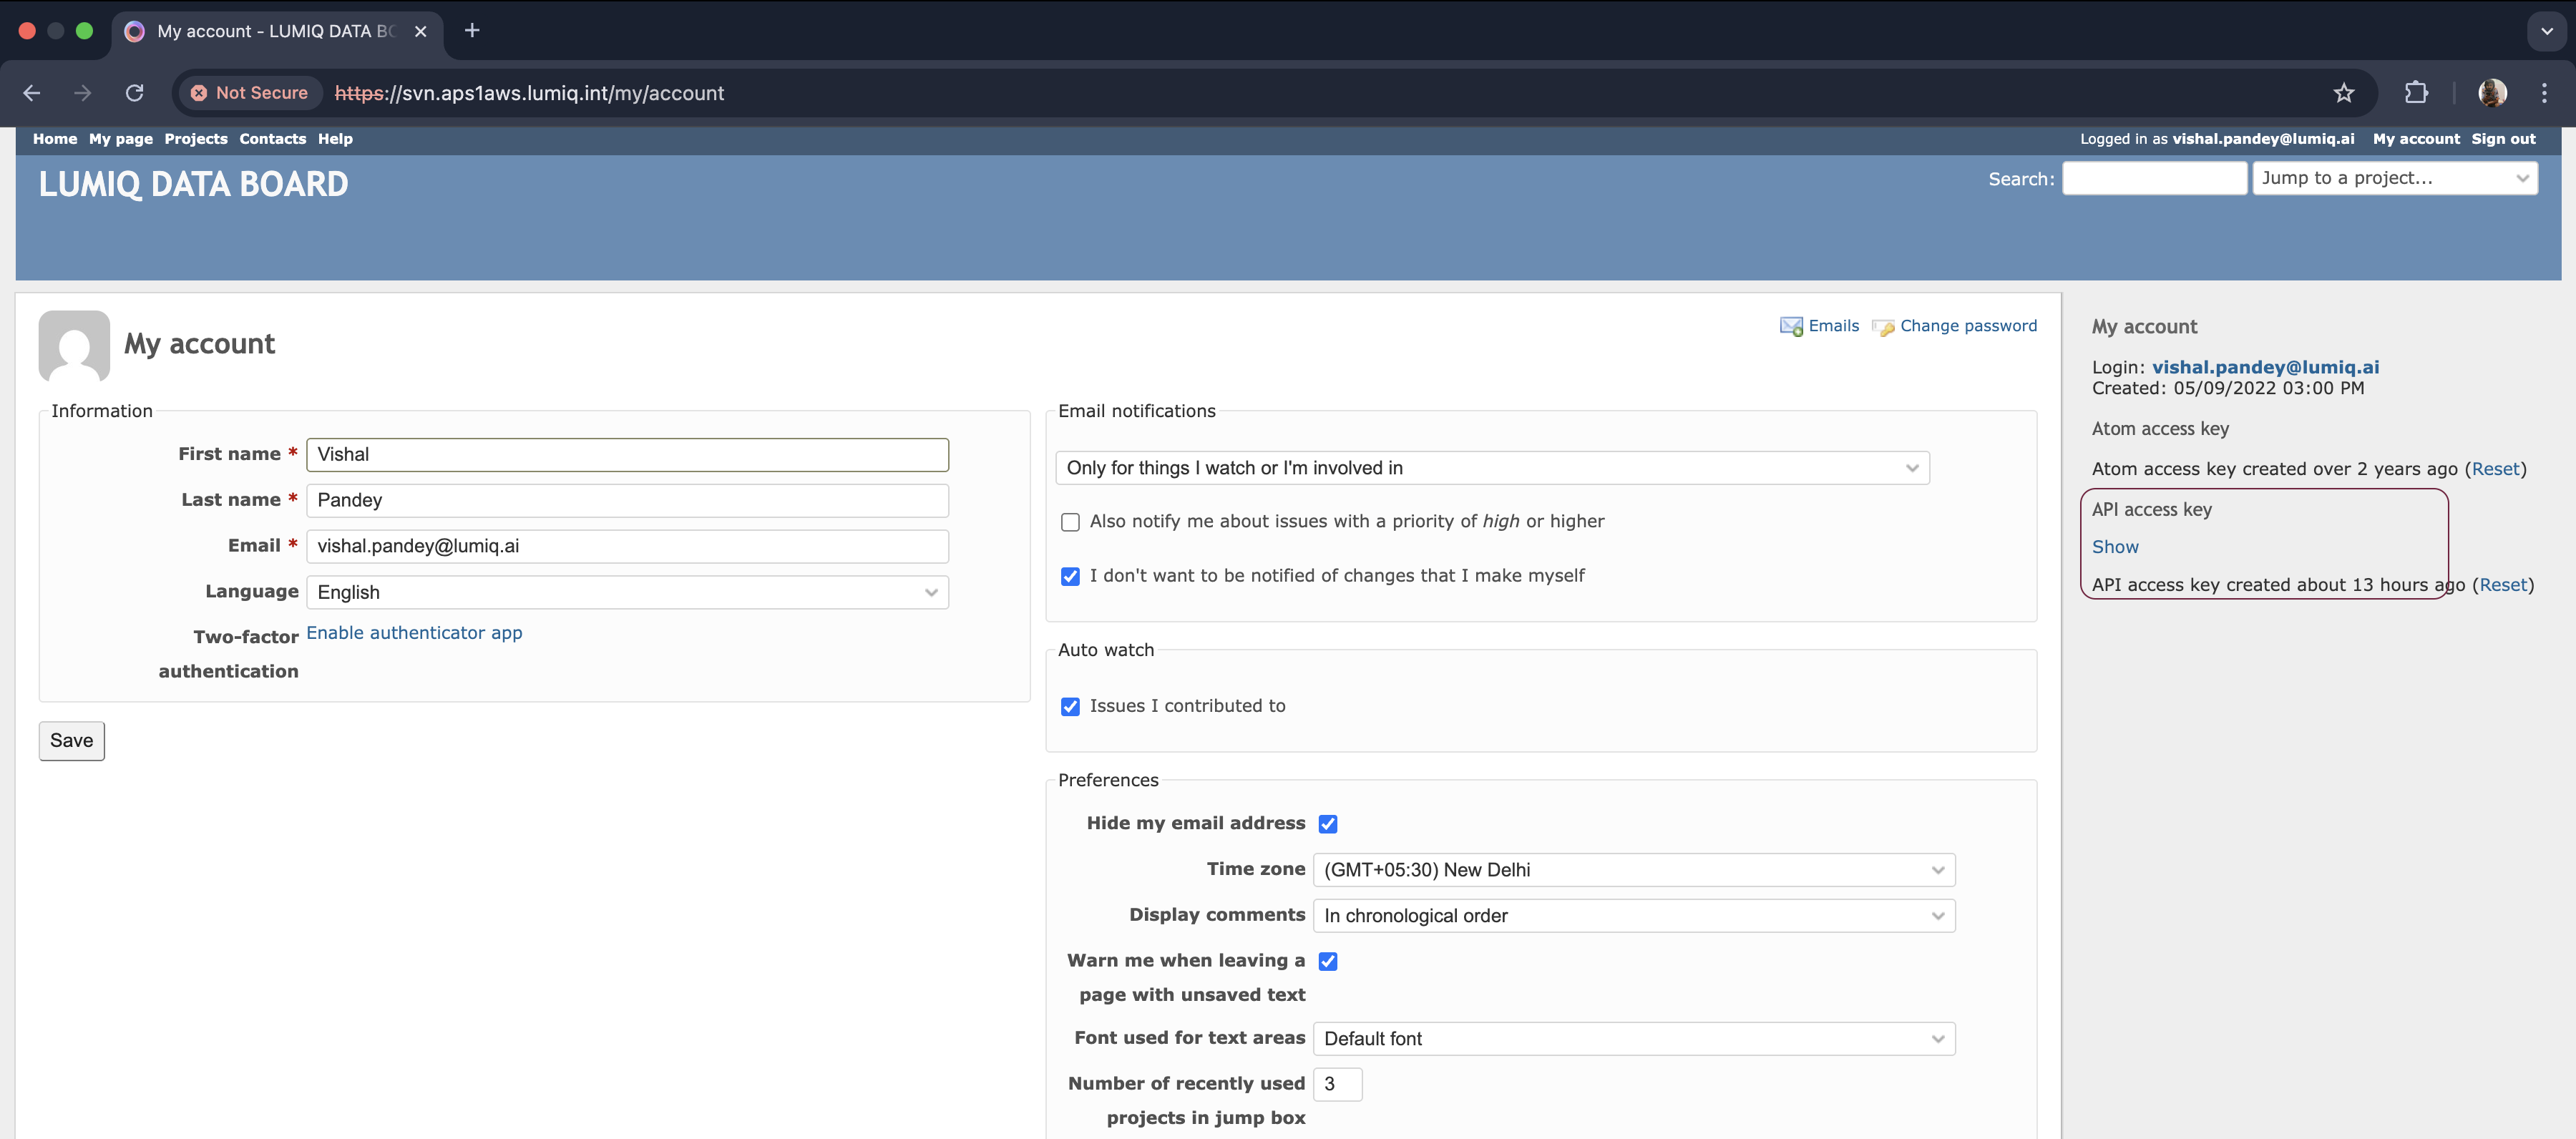
Task: Click the back navigation arrow
Action: pos(32,93)
